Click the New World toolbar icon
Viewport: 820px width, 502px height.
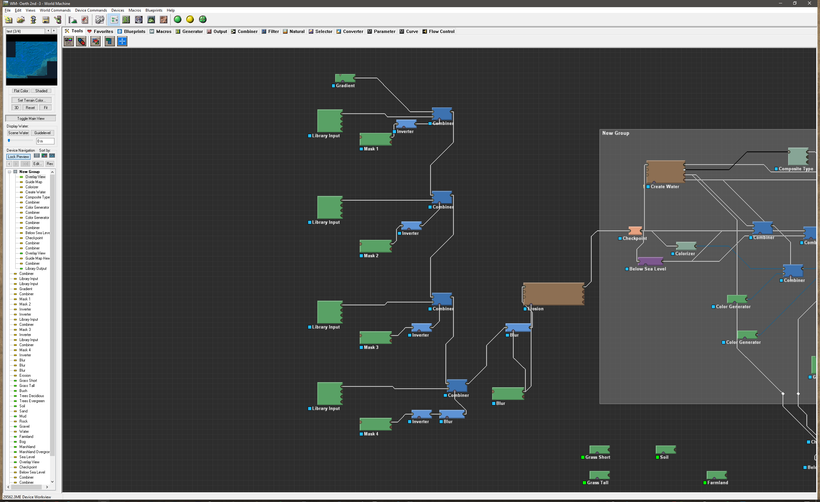click(x=8, y=20)
